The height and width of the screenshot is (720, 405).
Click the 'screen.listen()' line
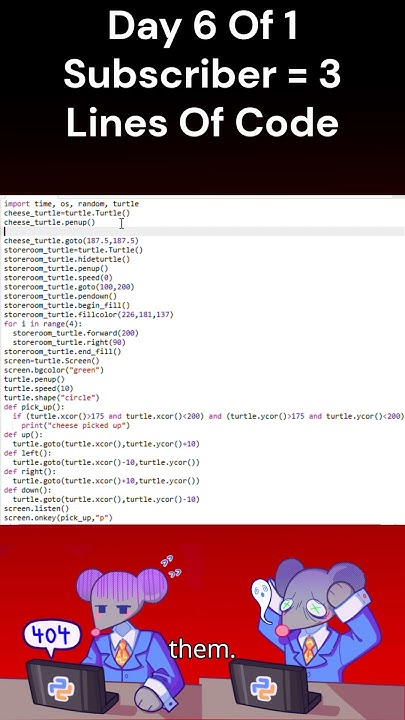point(36,508)
